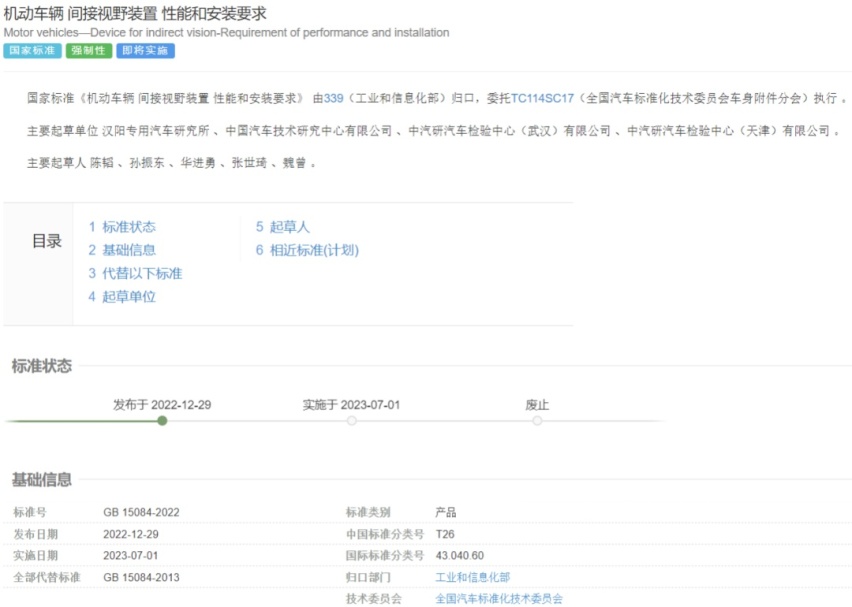Click the 标准状态 section heading
Image resolution: width=852 pixels, height=607 pixels.
click(42, 366)
